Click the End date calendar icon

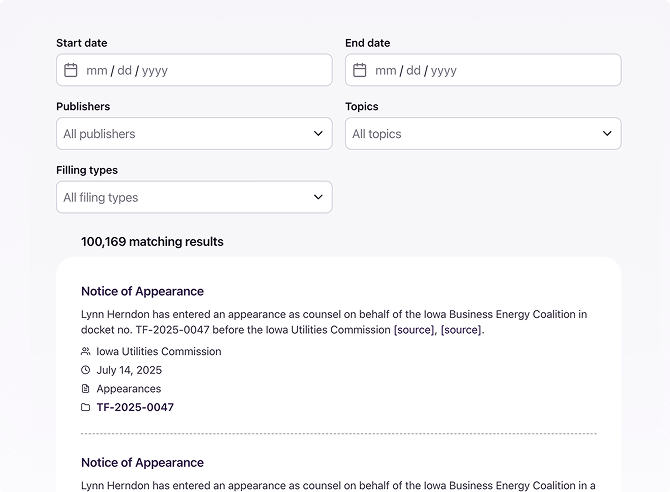(x=360, y=70)
